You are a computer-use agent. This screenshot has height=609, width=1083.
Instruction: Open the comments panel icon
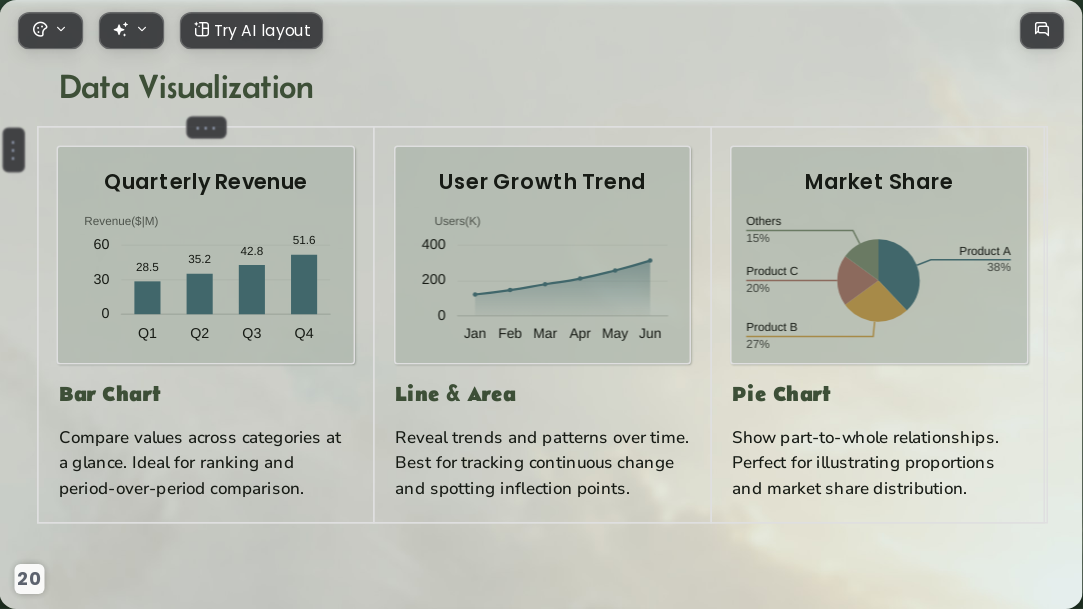1042,30
